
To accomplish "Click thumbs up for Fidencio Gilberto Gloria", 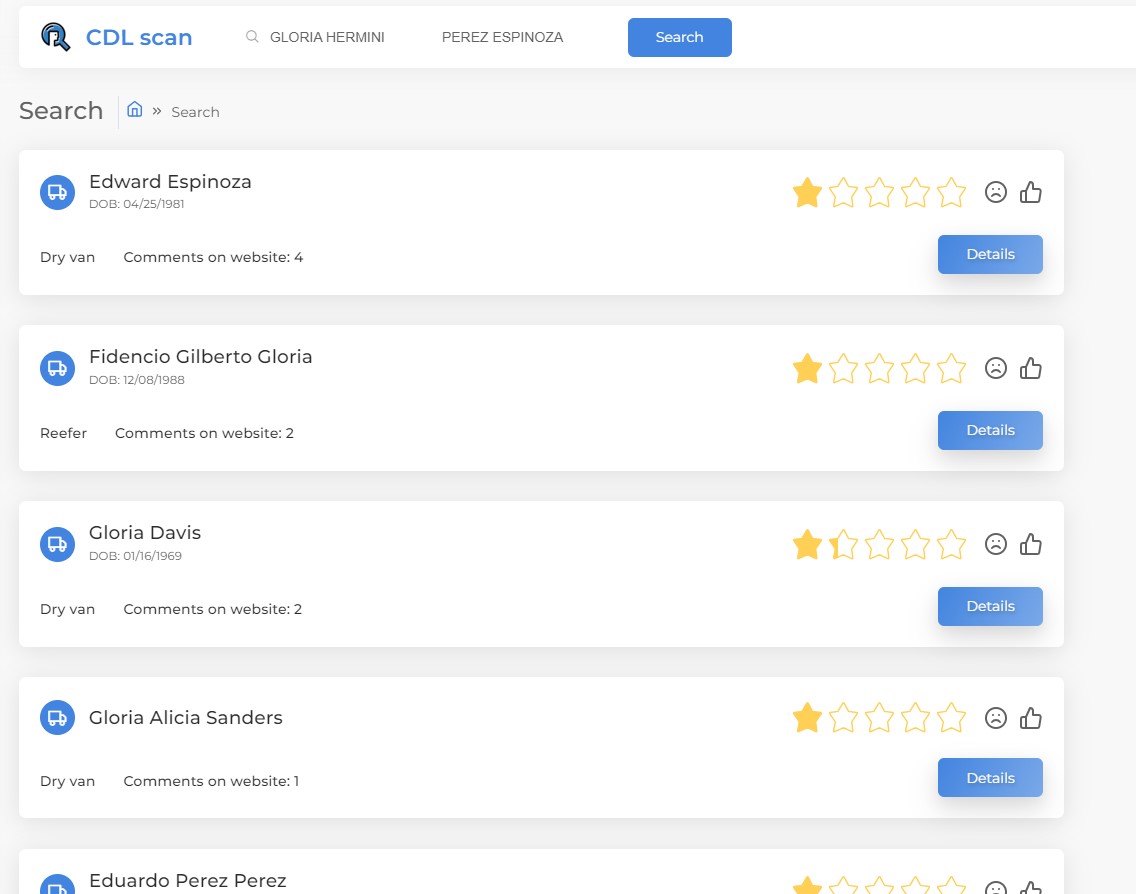I will point(1030,368).
